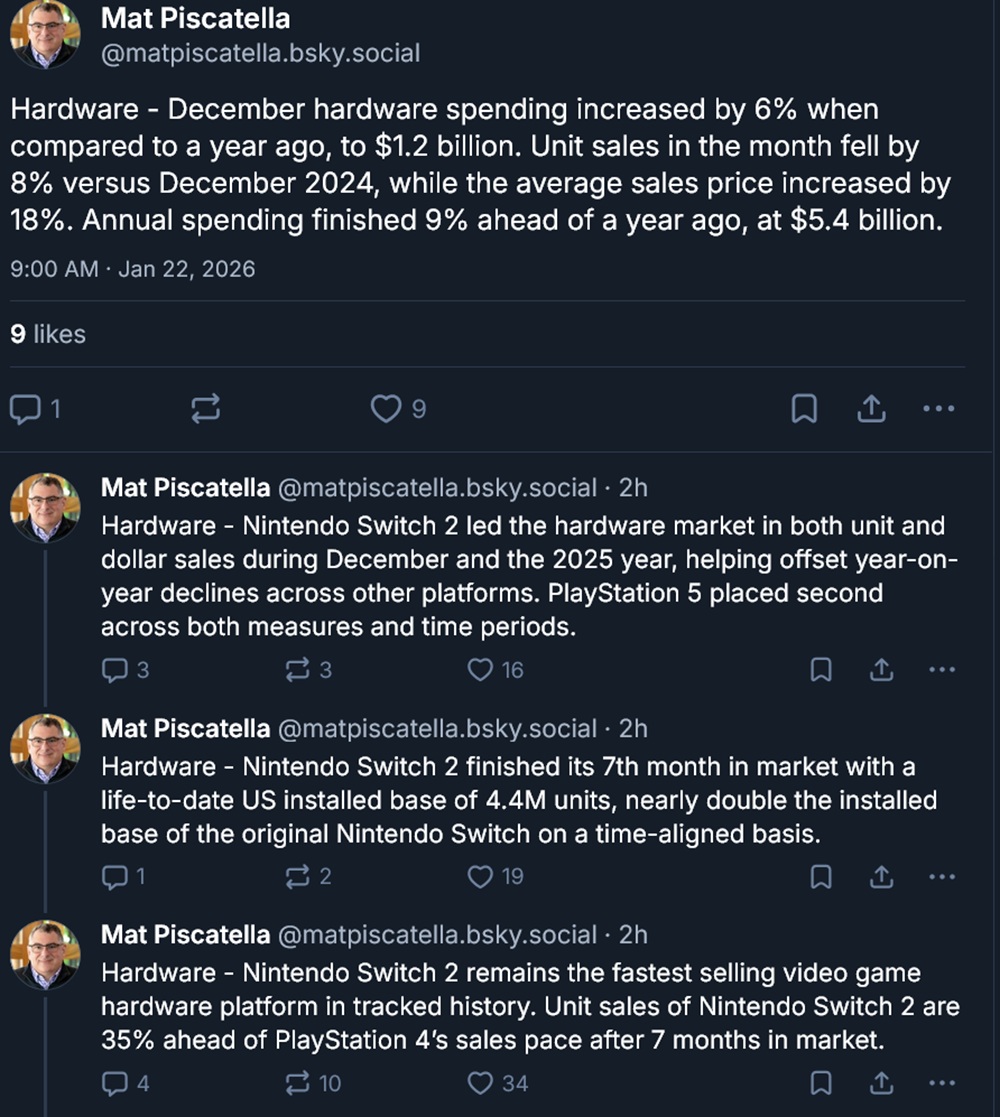This screenshot has height=1117, width=1000.
Task: Like the fastest selling post with 34 likes
Action: [x=482, y=1083]
